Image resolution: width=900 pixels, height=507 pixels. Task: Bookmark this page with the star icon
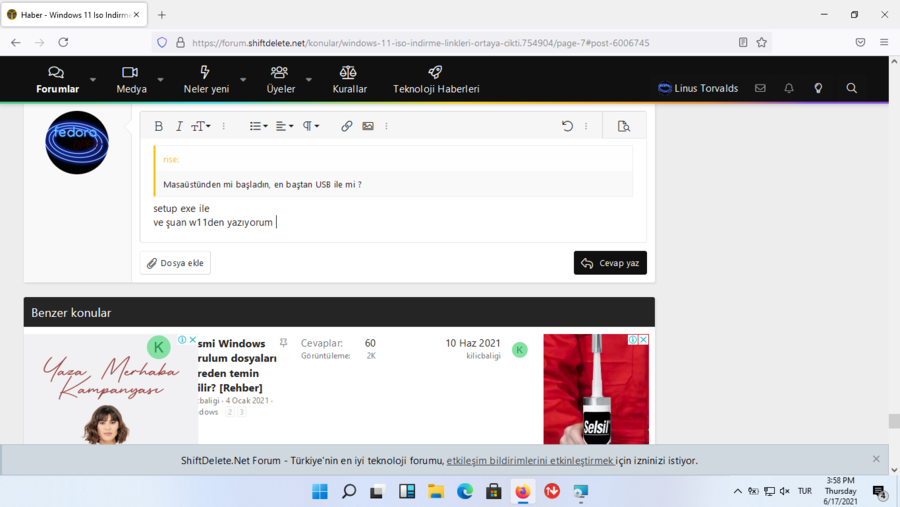(762, 42)
